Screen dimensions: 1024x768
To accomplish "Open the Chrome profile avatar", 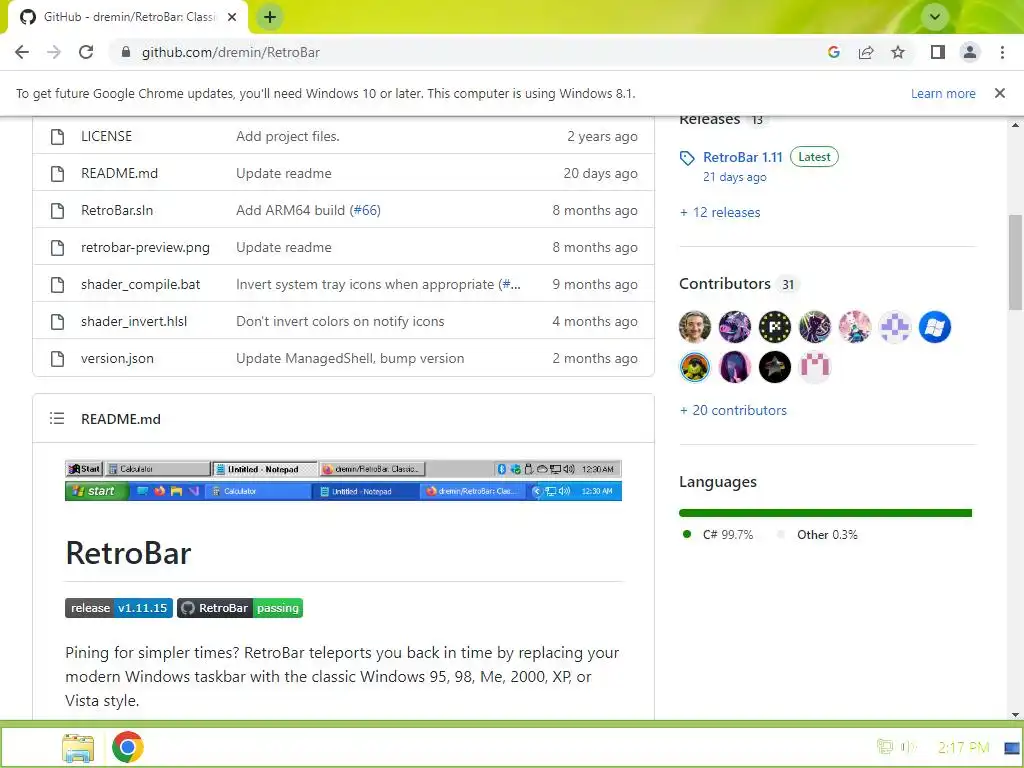I will coord(970,52).
